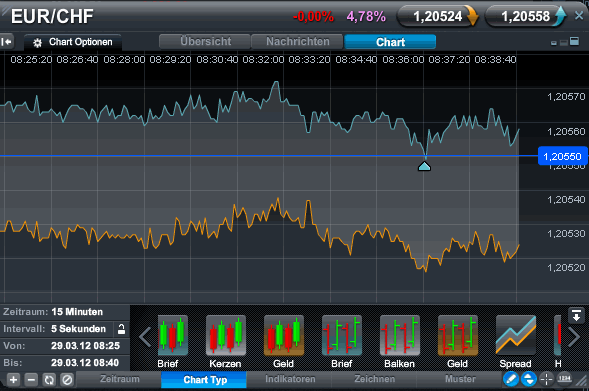Click the Bis date 29.03.12 08:40

pyautogui.click(x=85, y=362)
